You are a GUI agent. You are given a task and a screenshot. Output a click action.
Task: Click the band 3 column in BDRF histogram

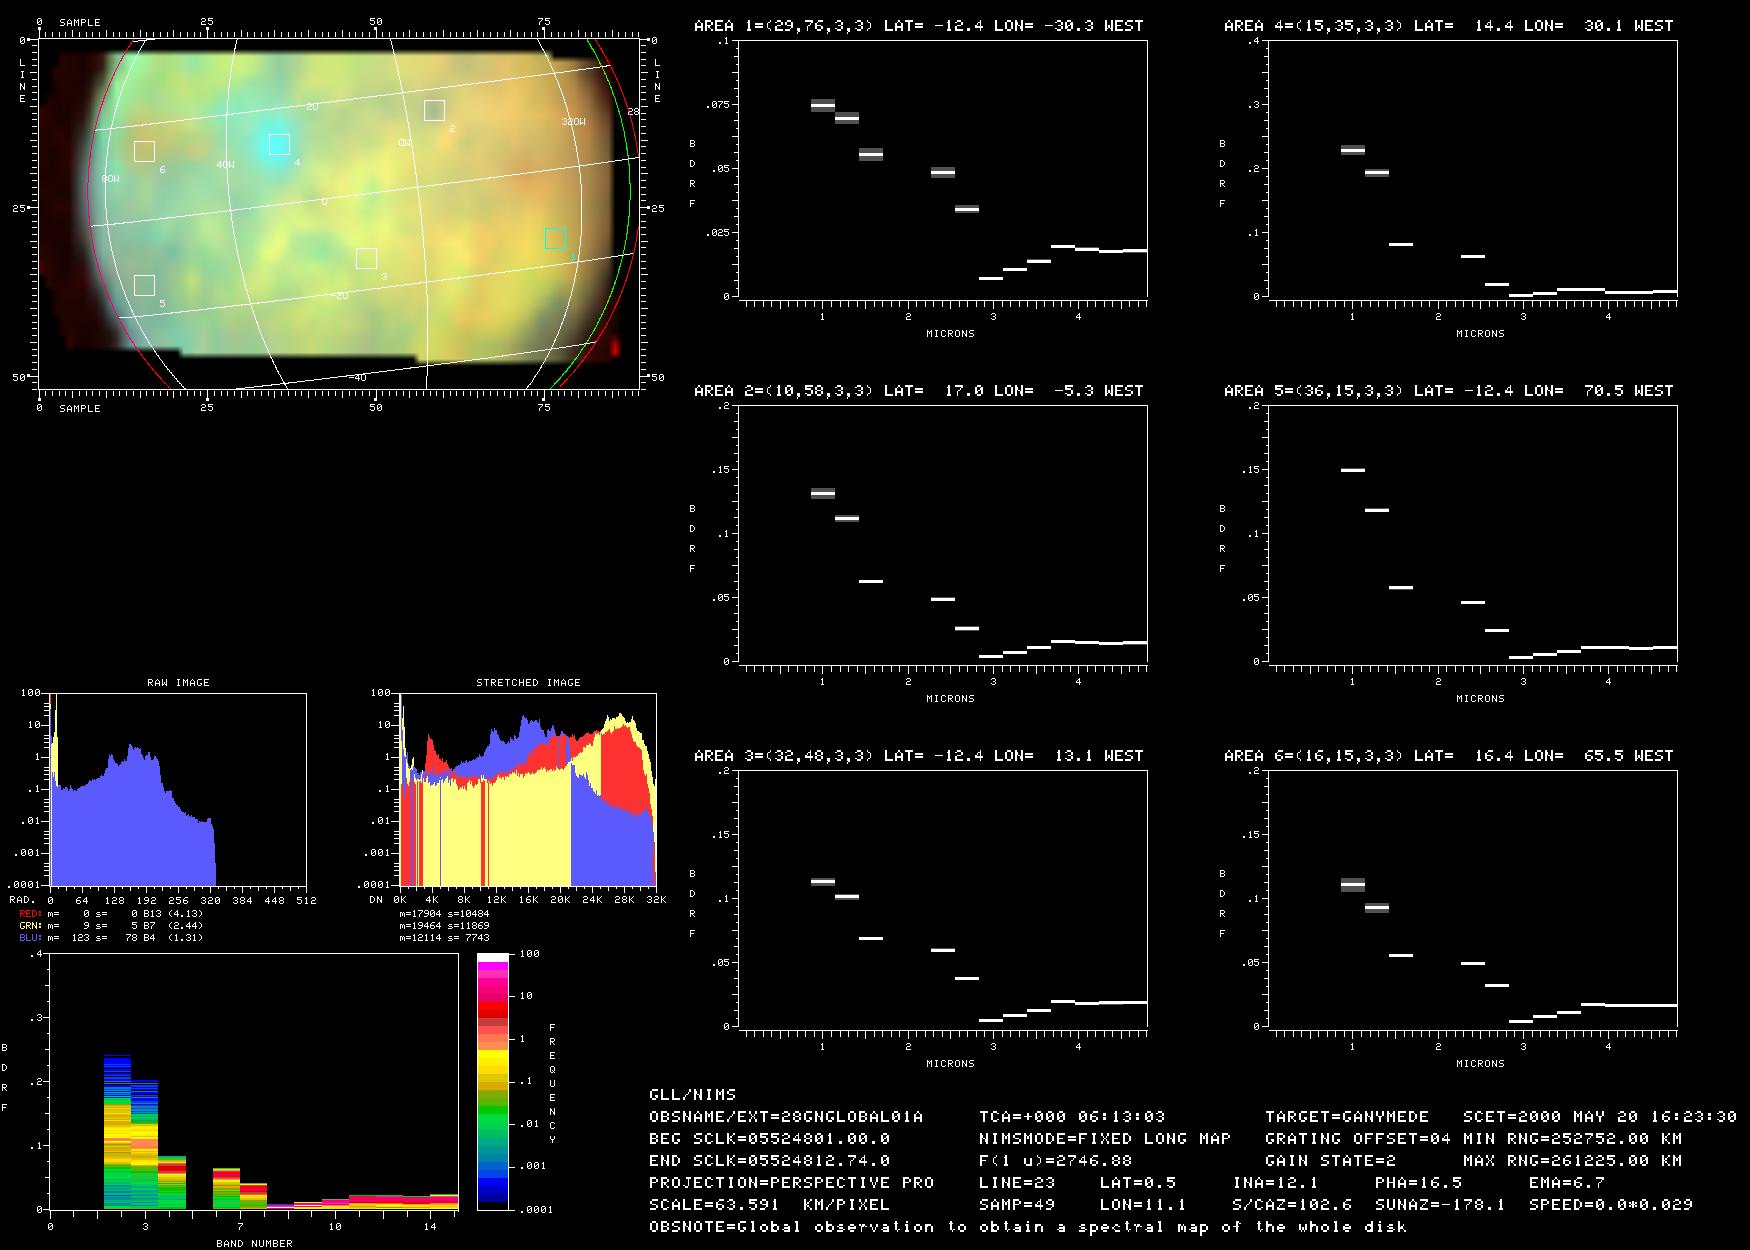(145, 1145)
